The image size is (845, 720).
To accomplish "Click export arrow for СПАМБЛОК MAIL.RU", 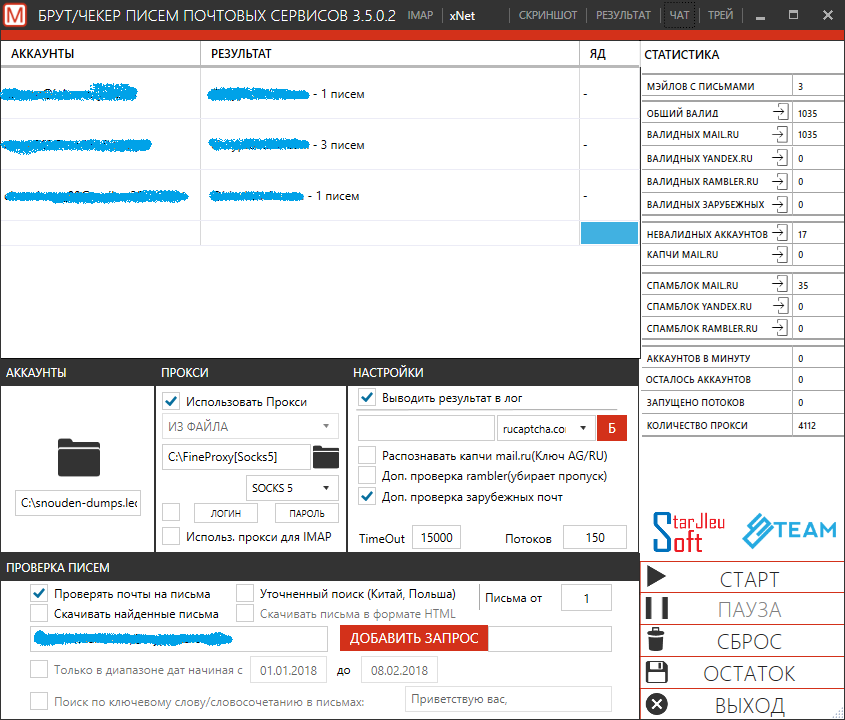I will pyautogui.click(x=780, y=285).
